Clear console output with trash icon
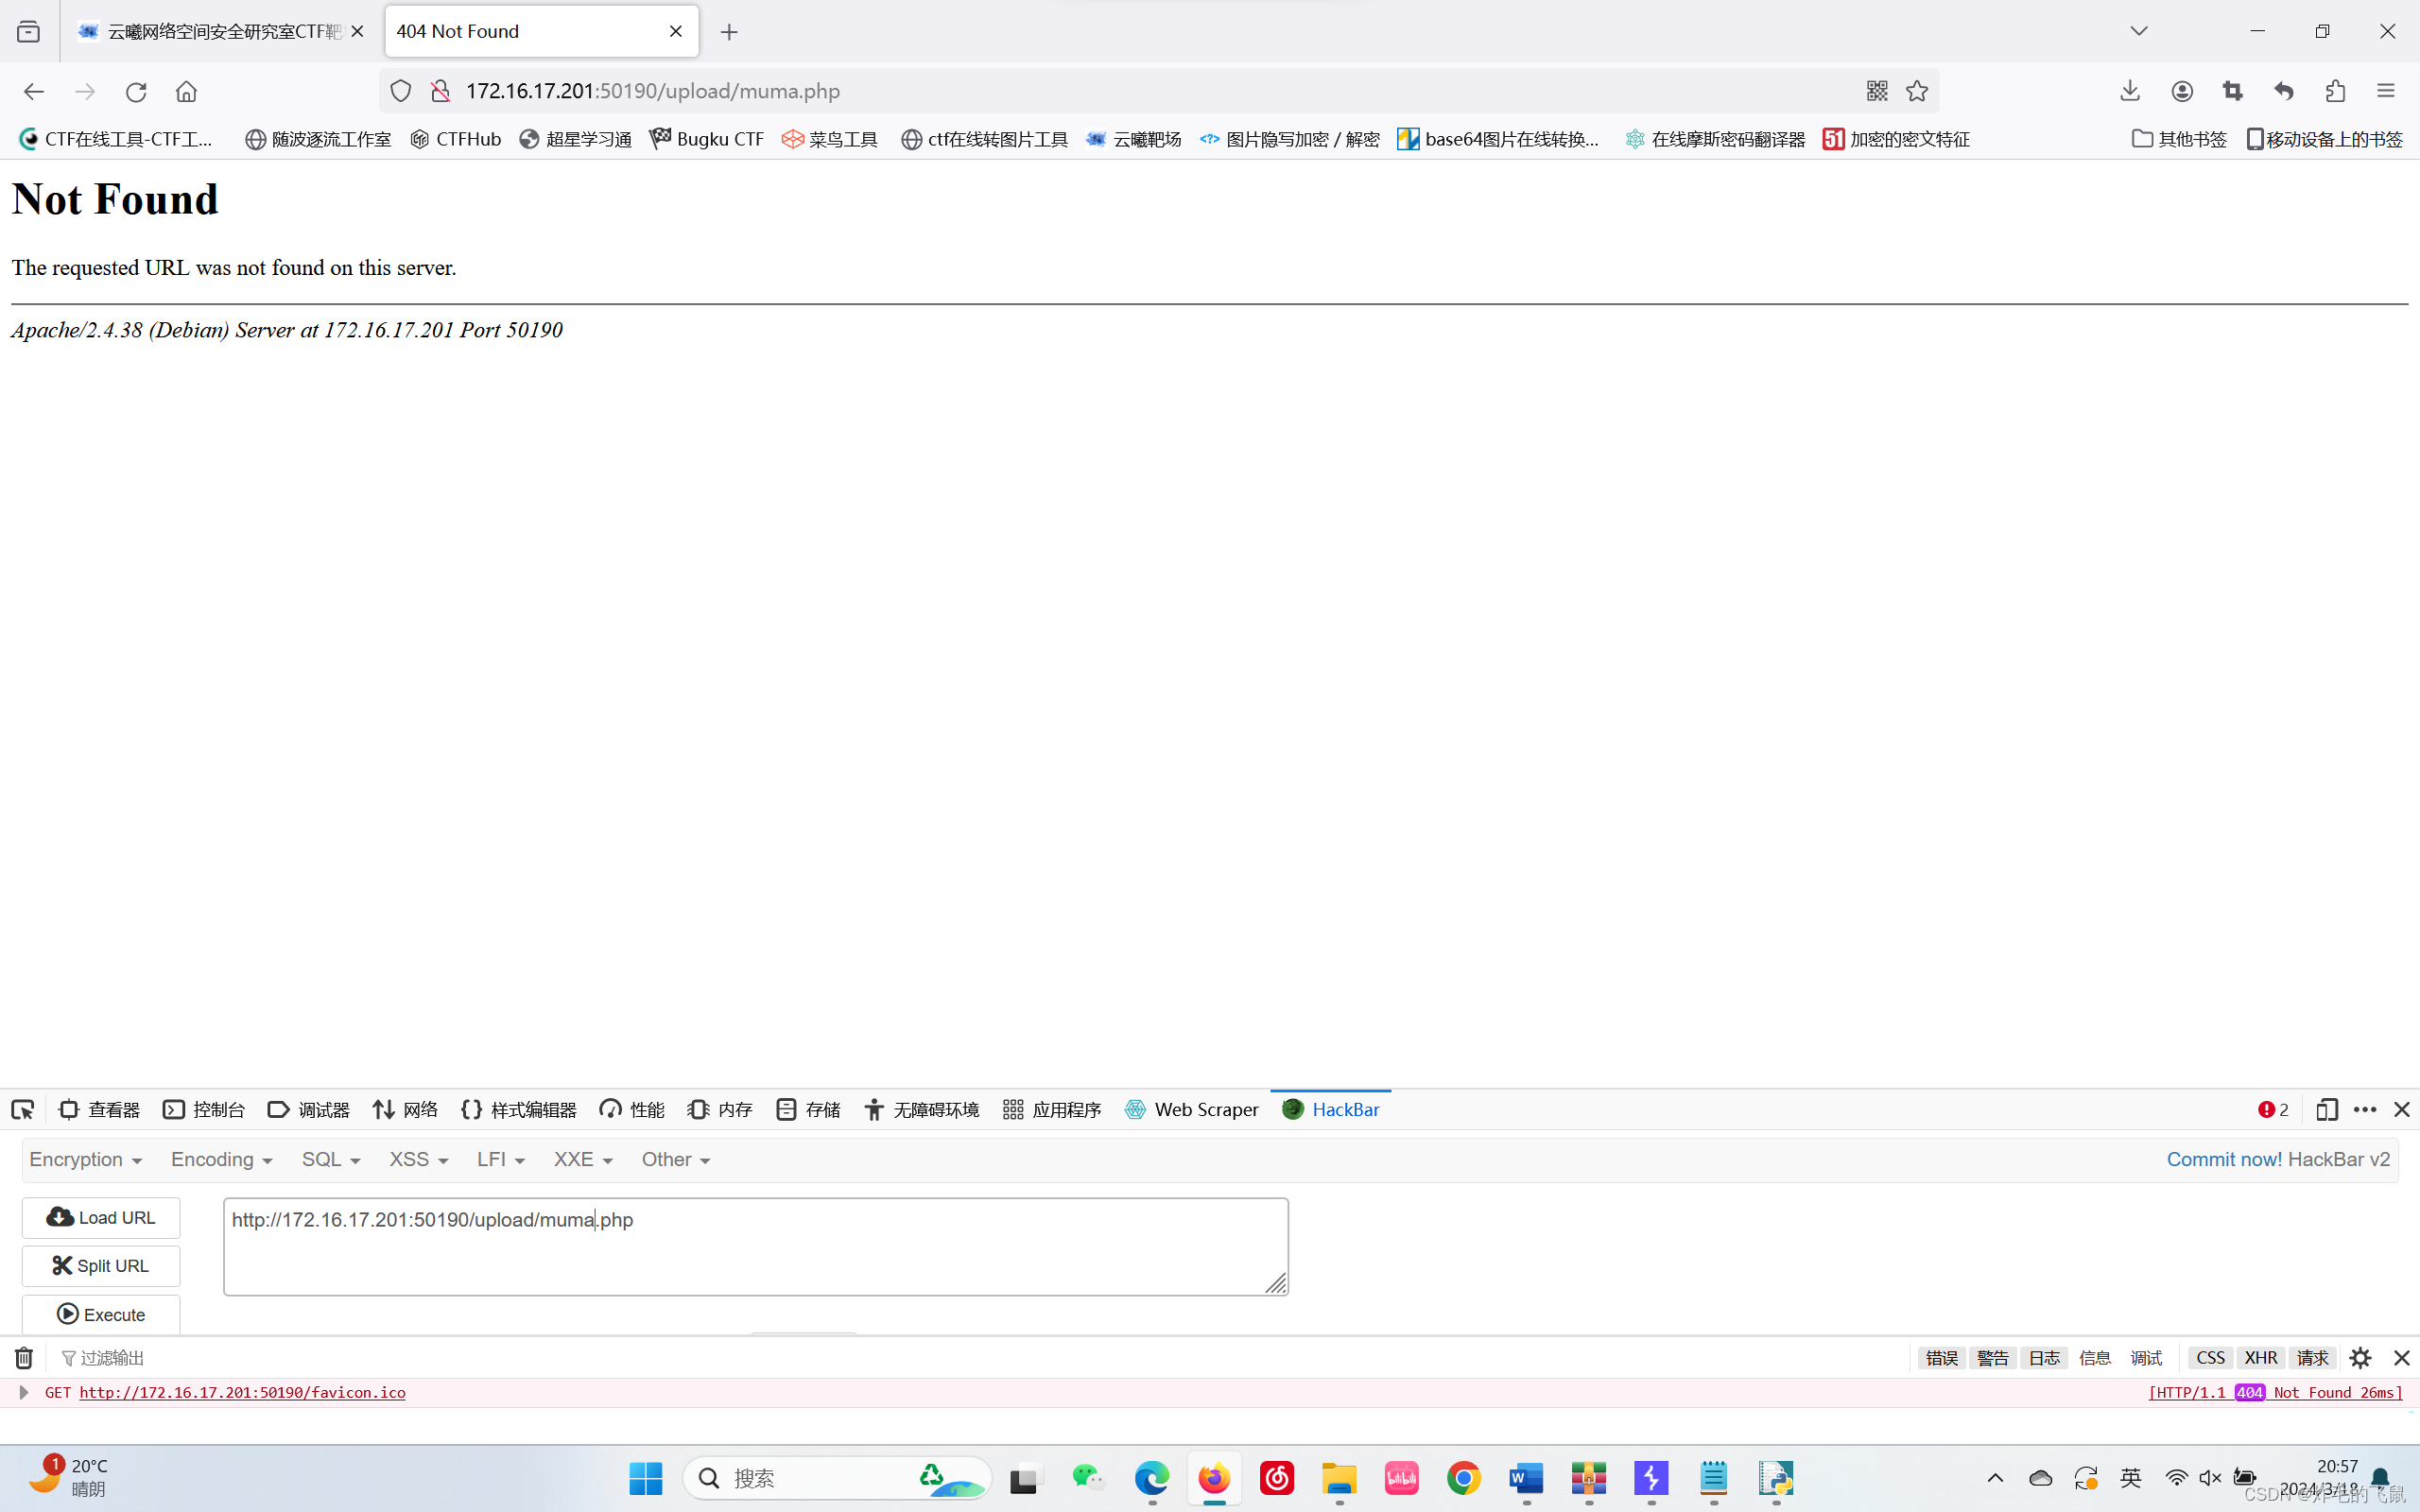The image size is (2420, 1512). tap(24, 1357)
